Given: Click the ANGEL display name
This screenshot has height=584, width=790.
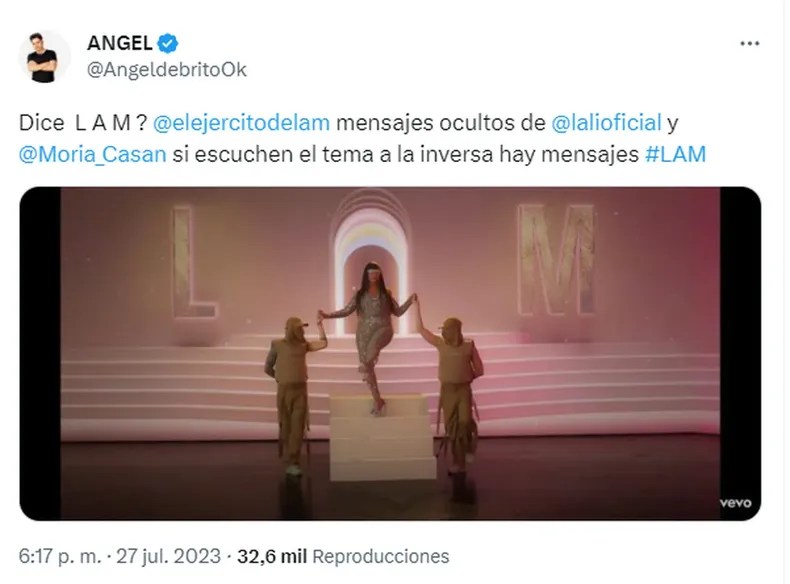Looking at the screenshot, I should click(x=119, y=43).
